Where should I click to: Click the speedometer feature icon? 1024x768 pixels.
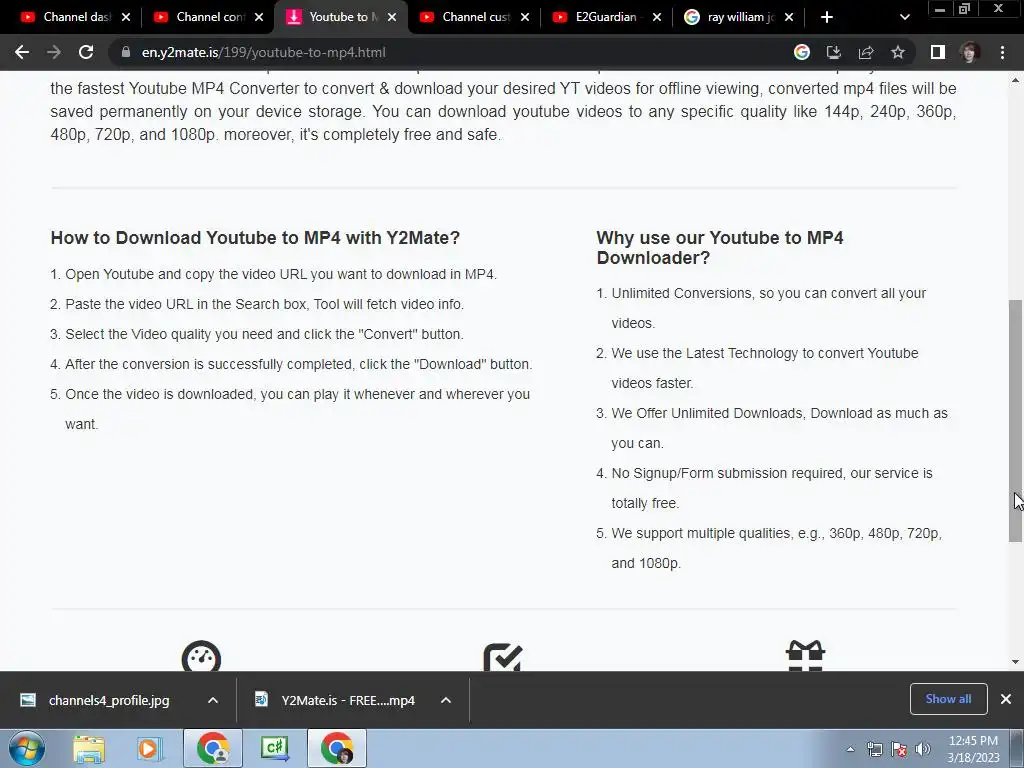pos(201,656)
